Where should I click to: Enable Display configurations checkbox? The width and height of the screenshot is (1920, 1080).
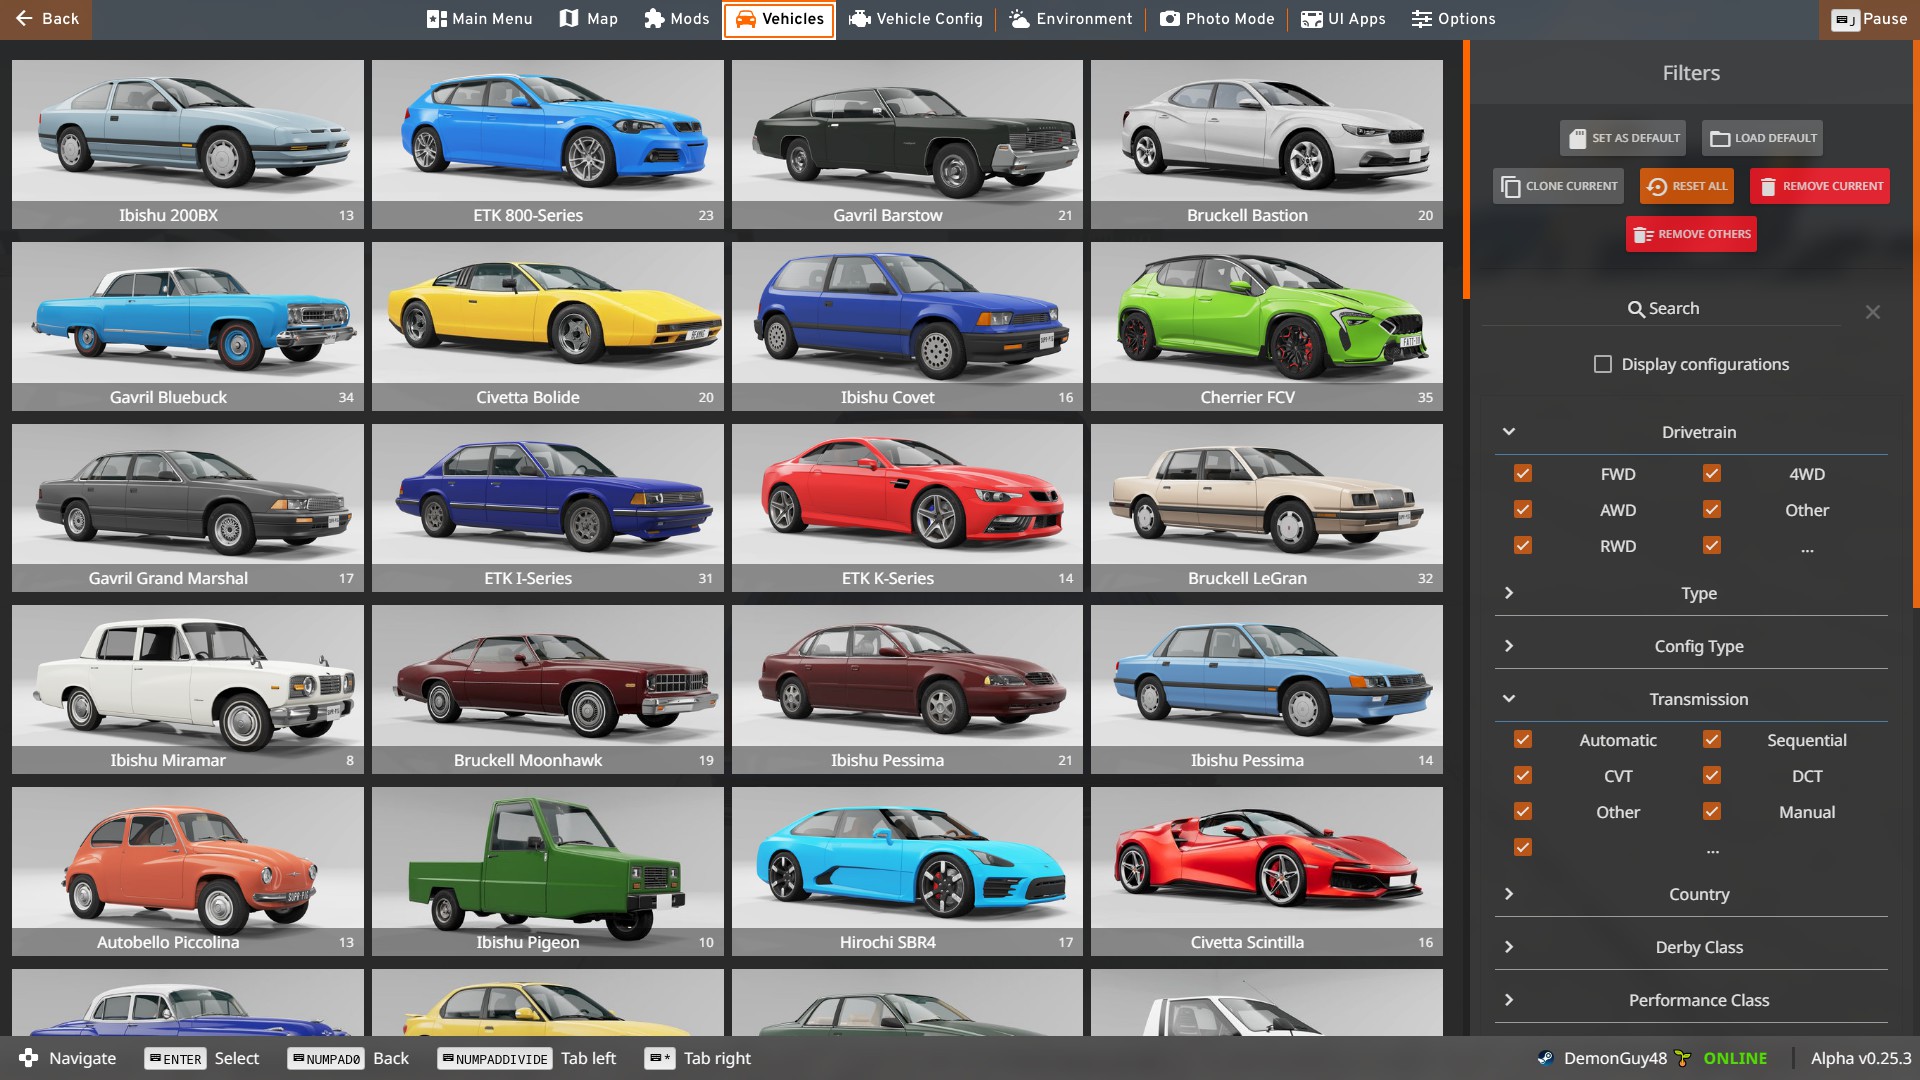click(1603, 364)
